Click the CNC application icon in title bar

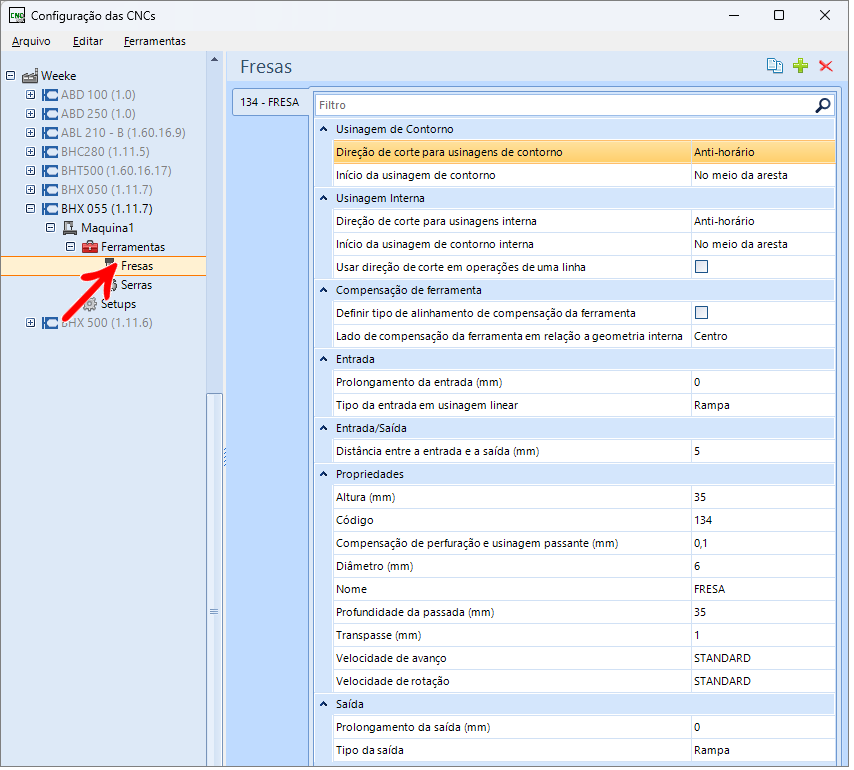point(17,15)
